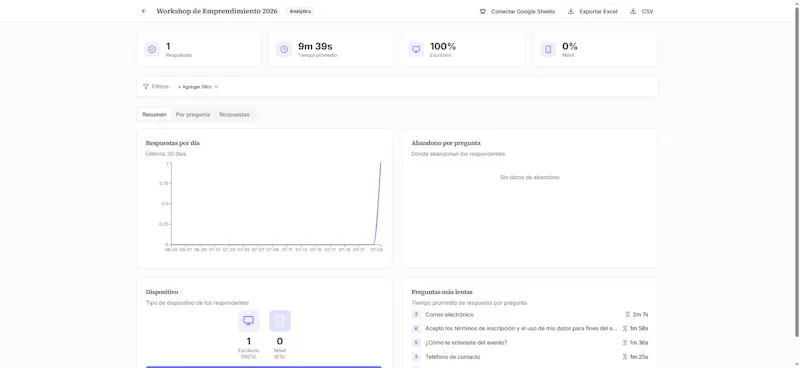Click the large desktop icon in Dispositivo panel
This screenshot has width=800, height=368.
pos(248,321)
